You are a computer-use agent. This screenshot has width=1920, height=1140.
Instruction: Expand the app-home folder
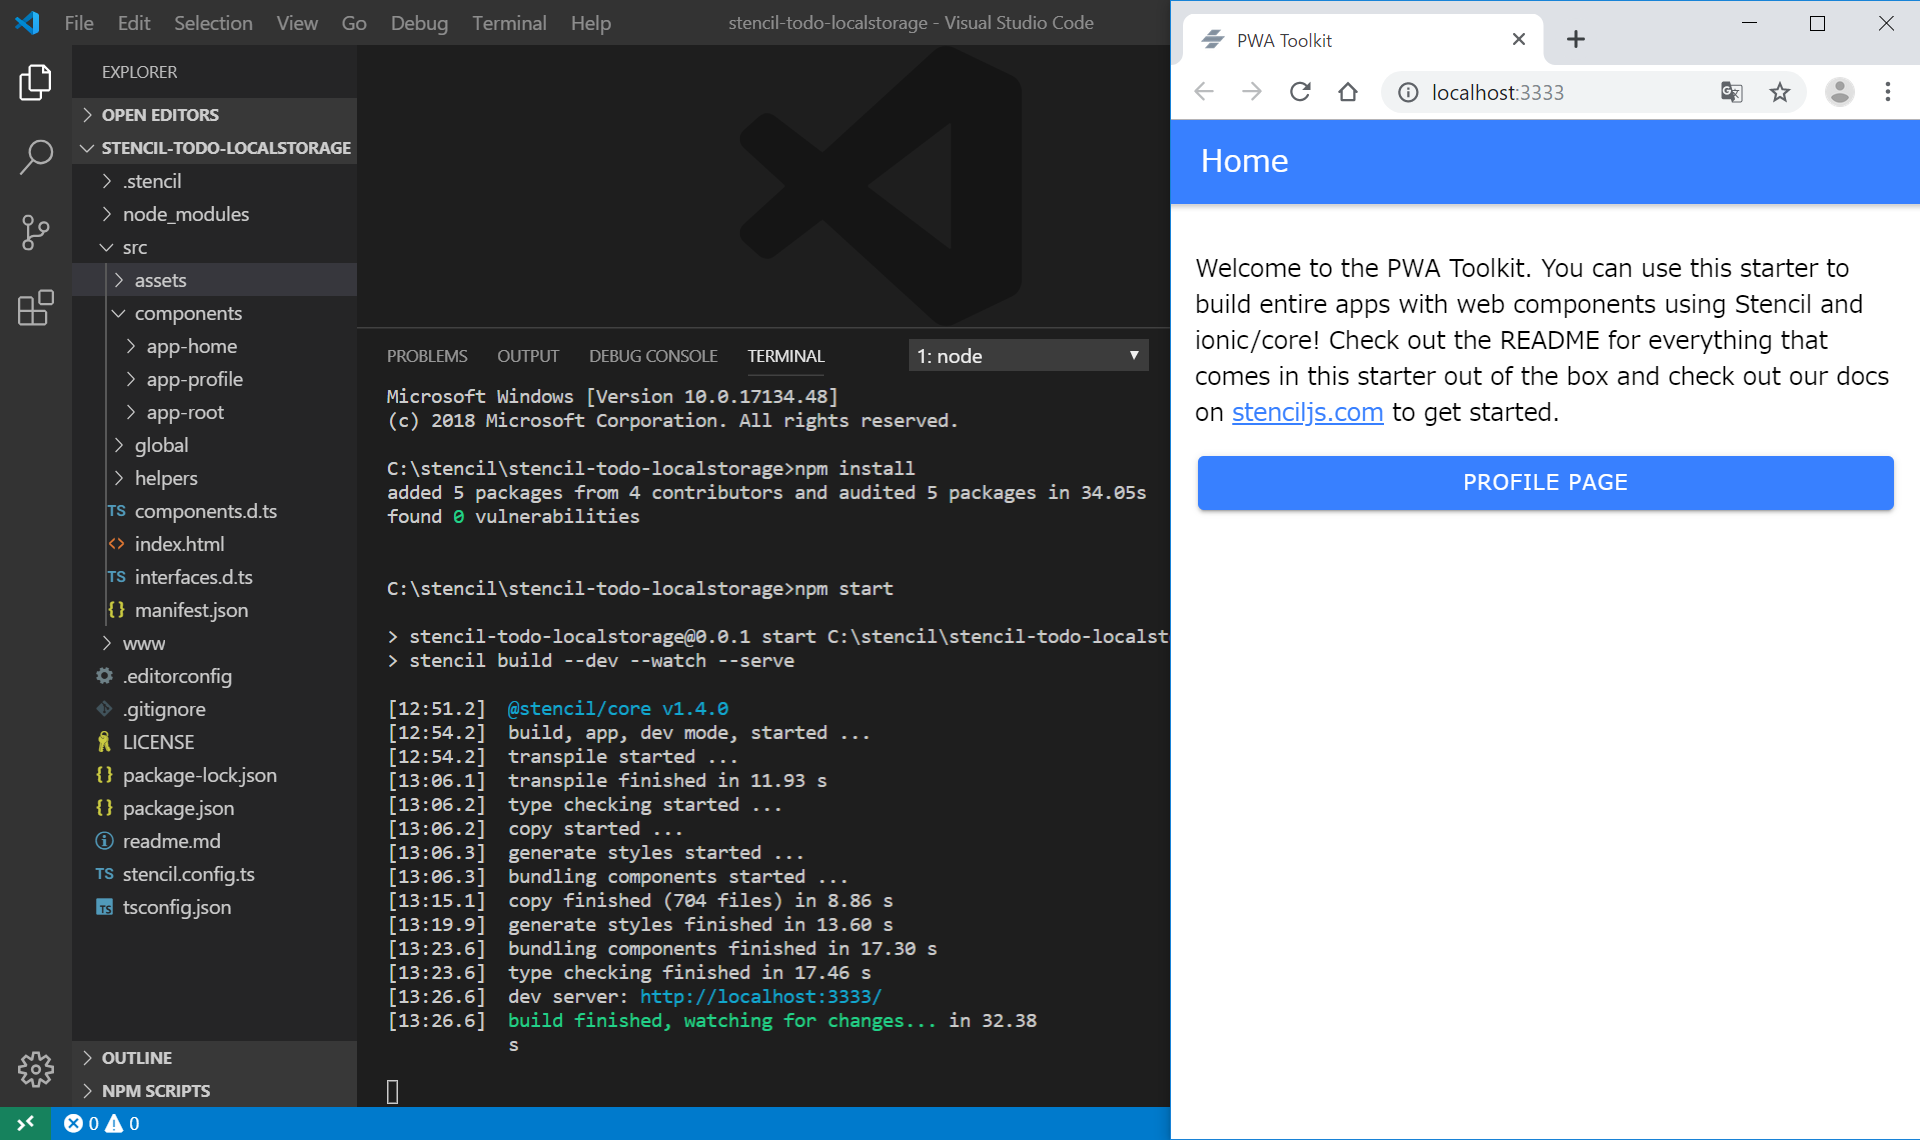214,345
